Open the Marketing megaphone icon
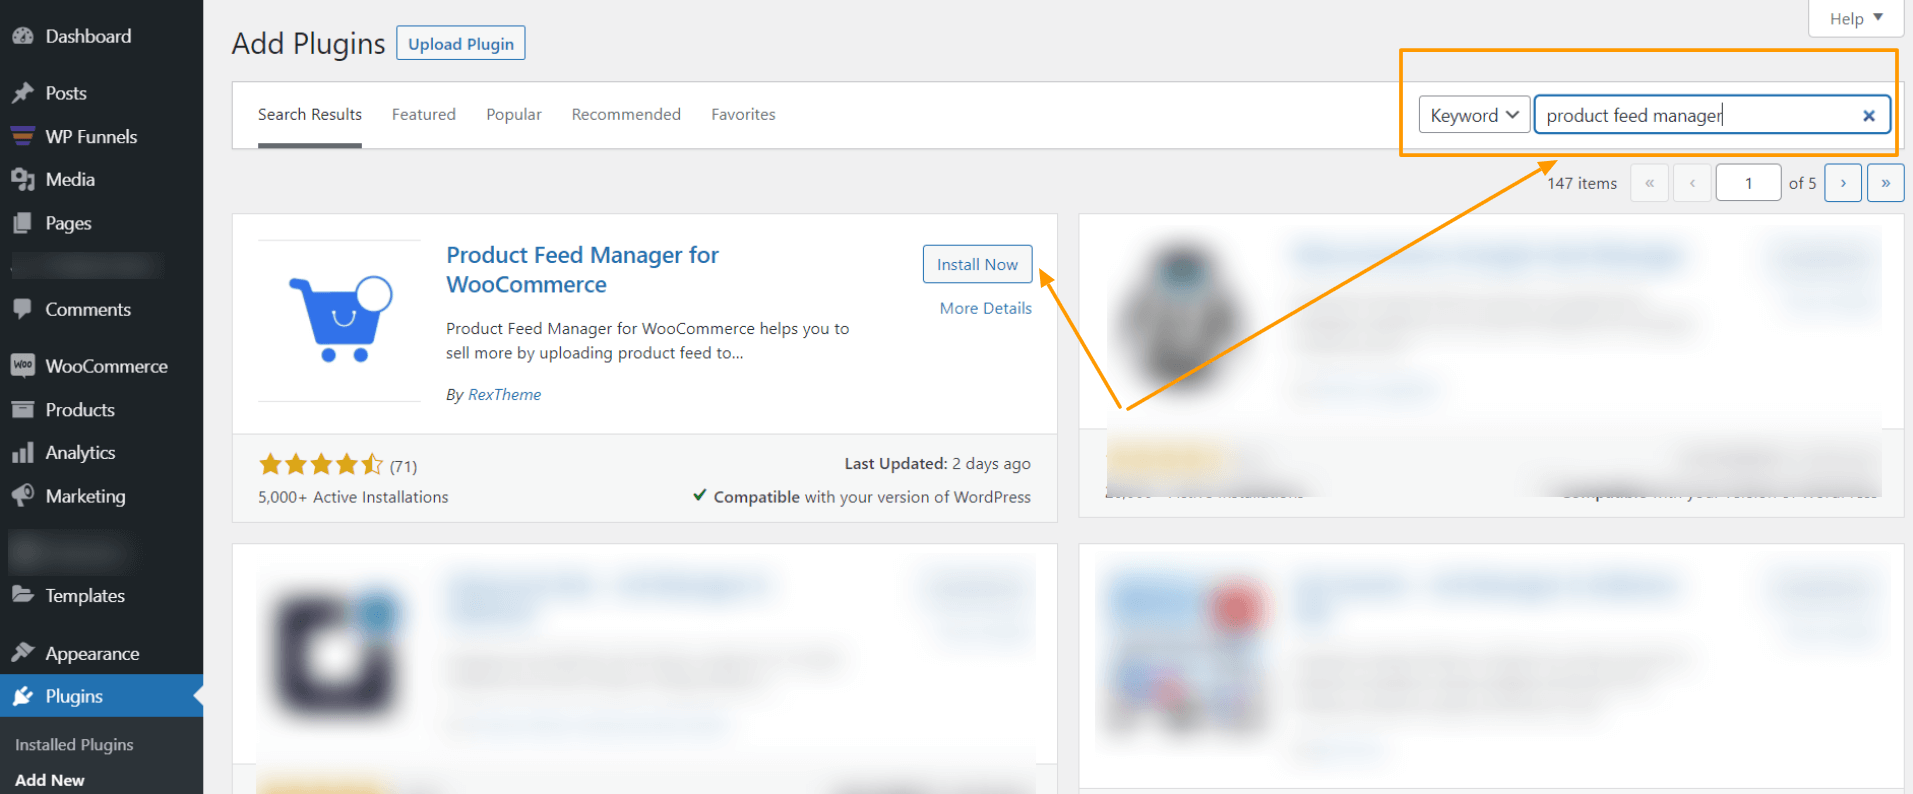The width and height of the screenshot is (1913, 794). click(22, 496)
